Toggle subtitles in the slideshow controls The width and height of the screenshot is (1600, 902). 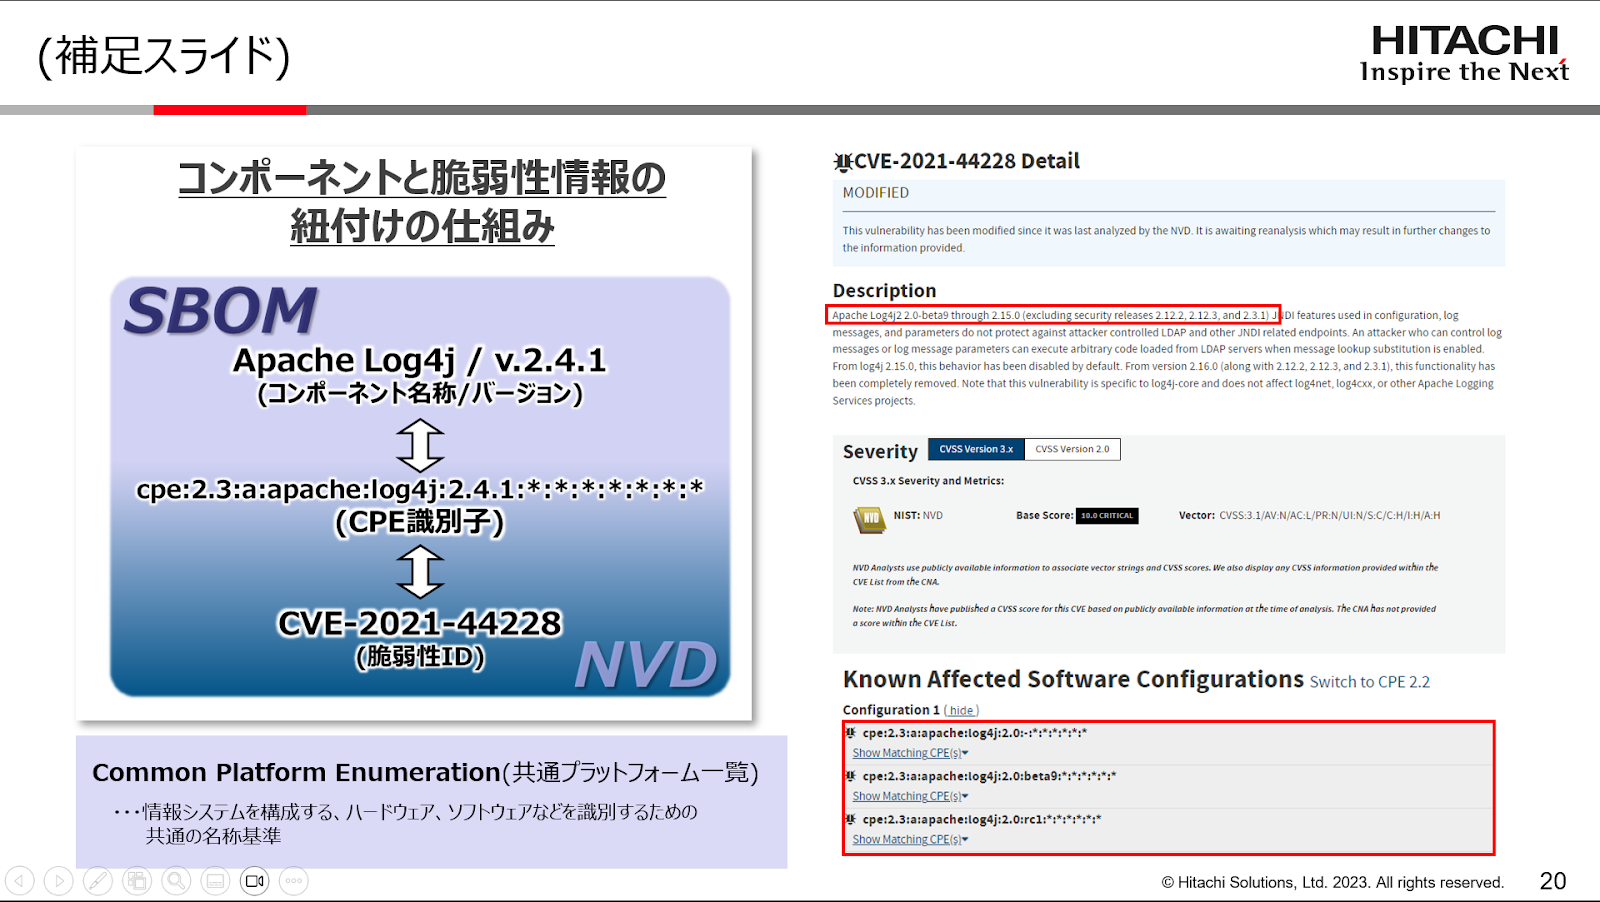tap(215, 881)
